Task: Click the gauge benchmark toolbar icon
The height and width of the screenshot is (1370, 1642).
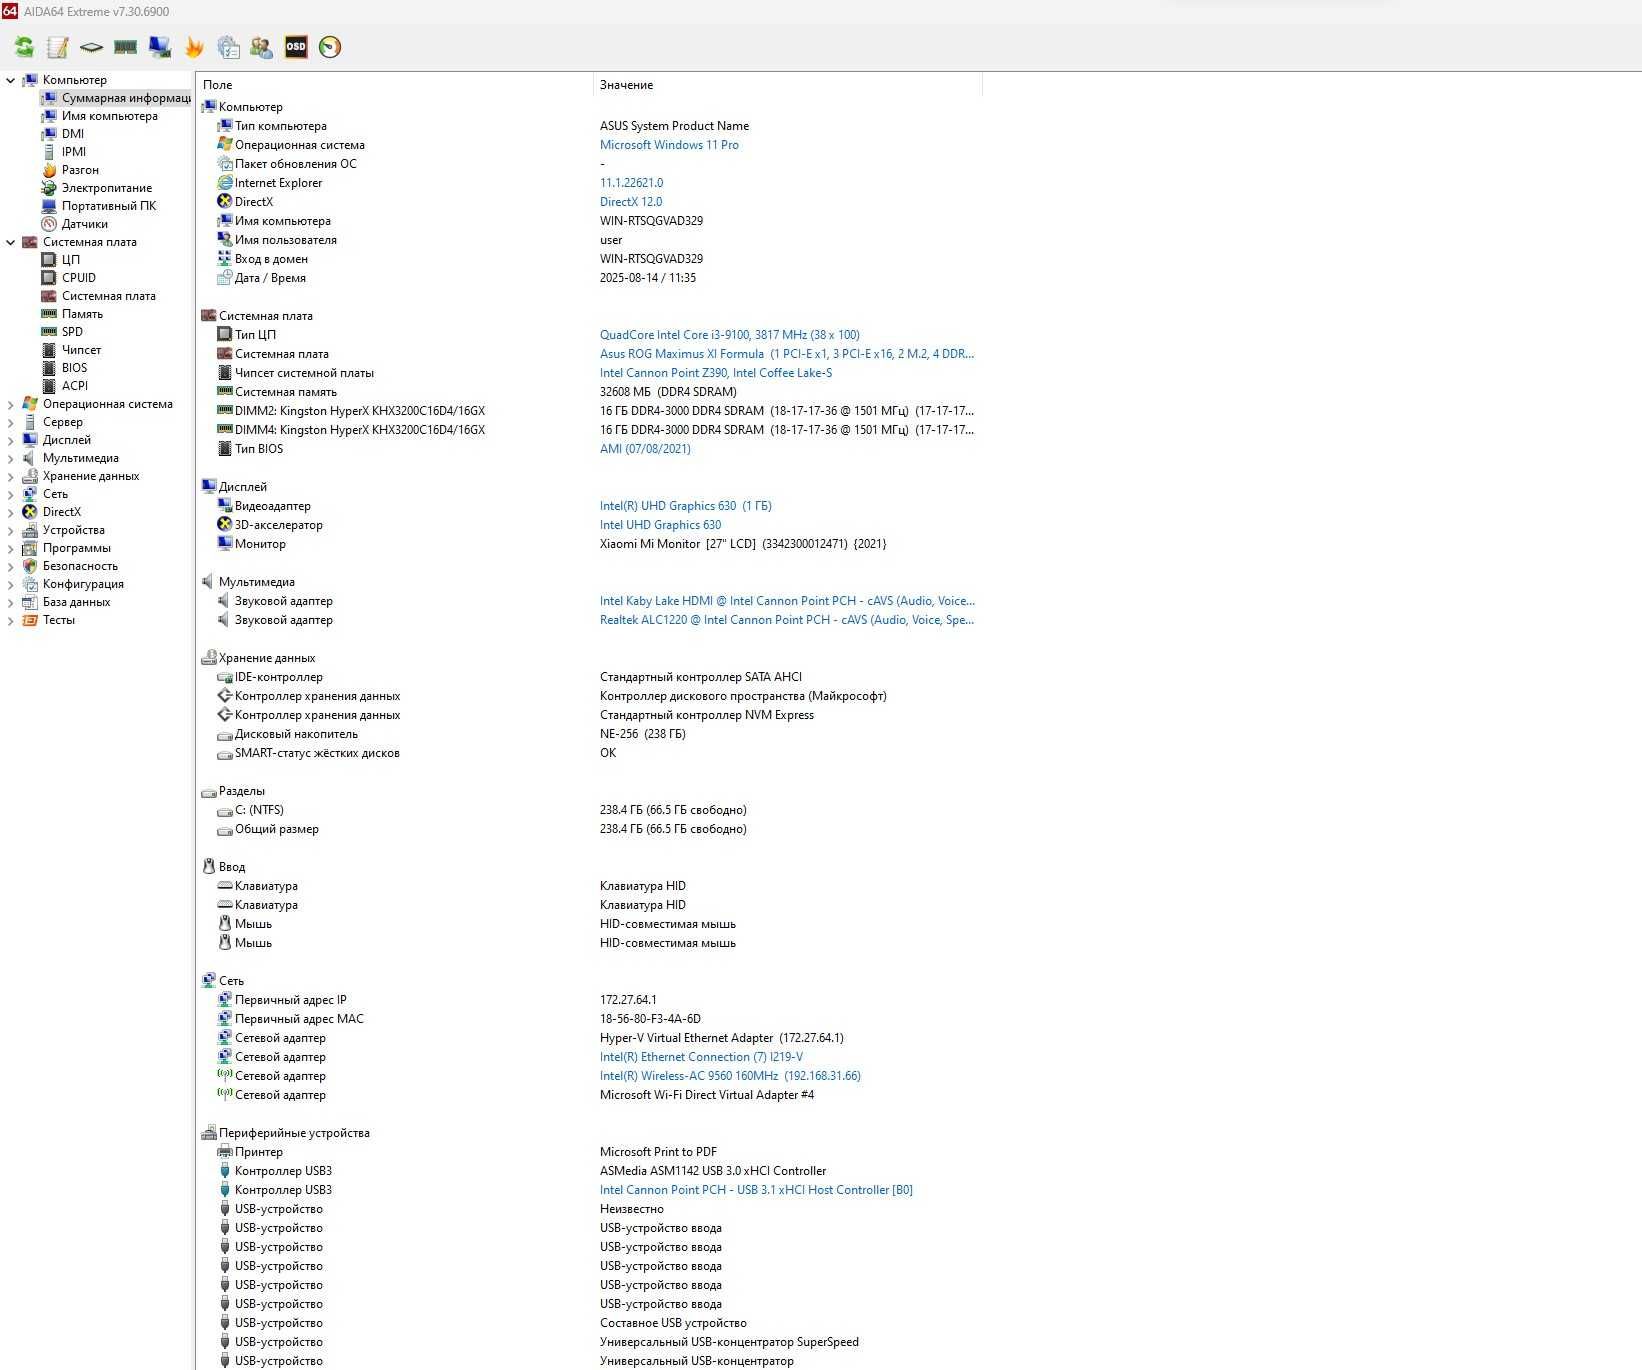Action: click(330, 47)
